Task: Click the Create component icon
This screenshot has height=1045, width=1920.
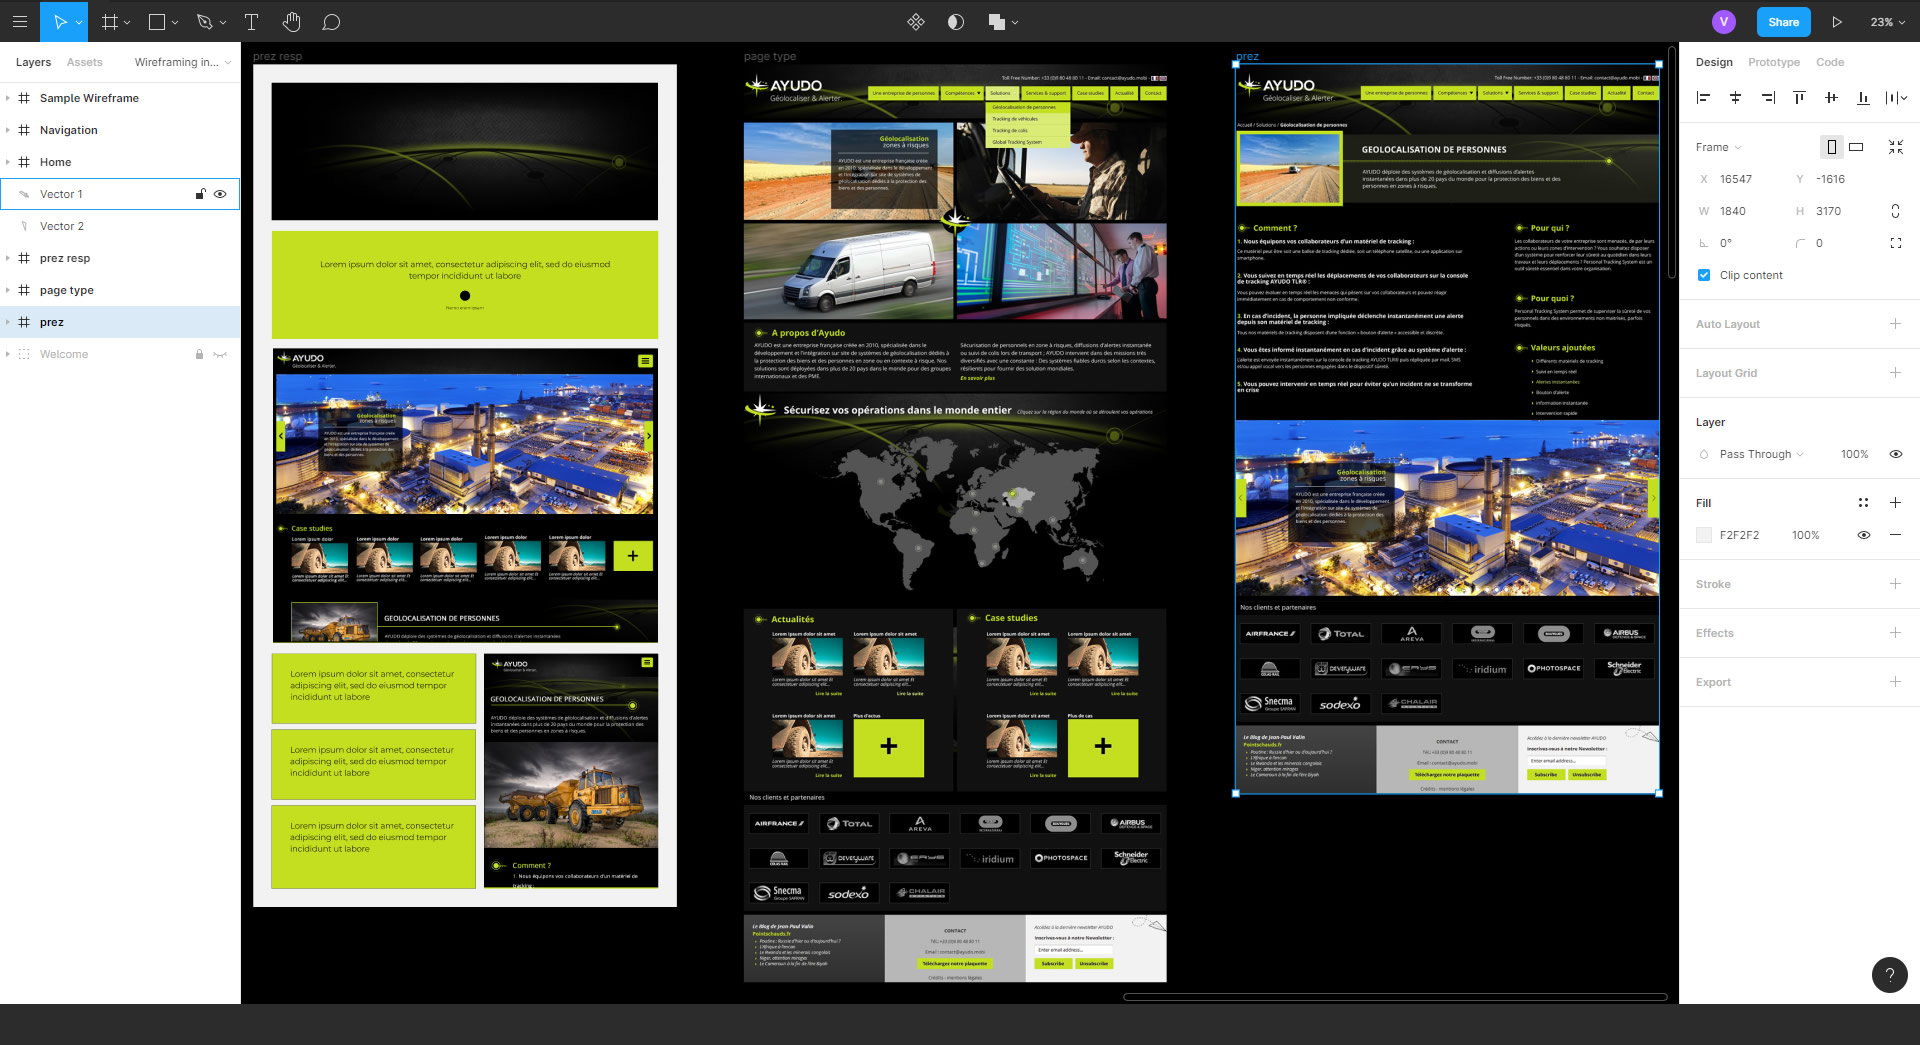Action: click(x=916, y=21)
